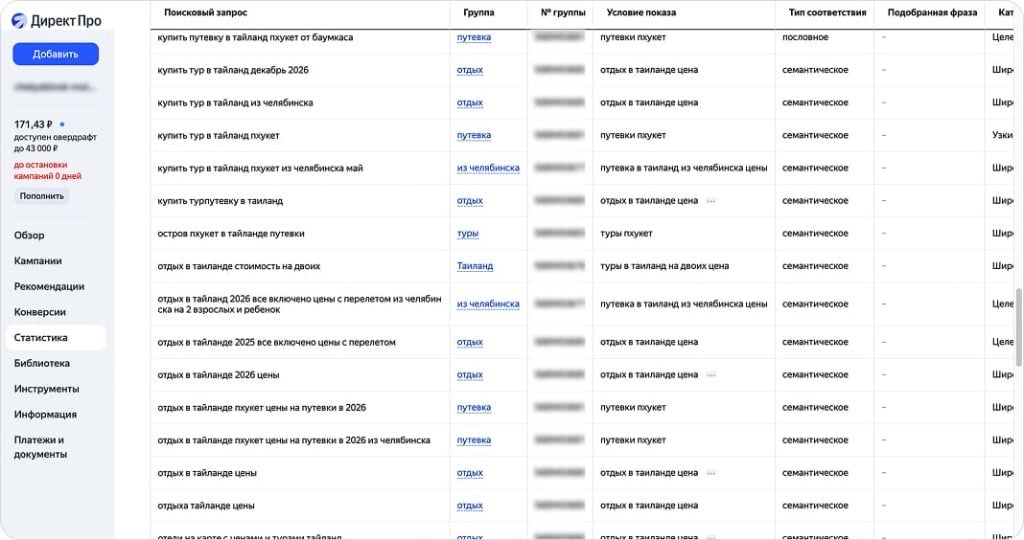
Task: Expand ellipsis in the 'отдых в таиланде 2026 цены' row
Action: [711, 375]
